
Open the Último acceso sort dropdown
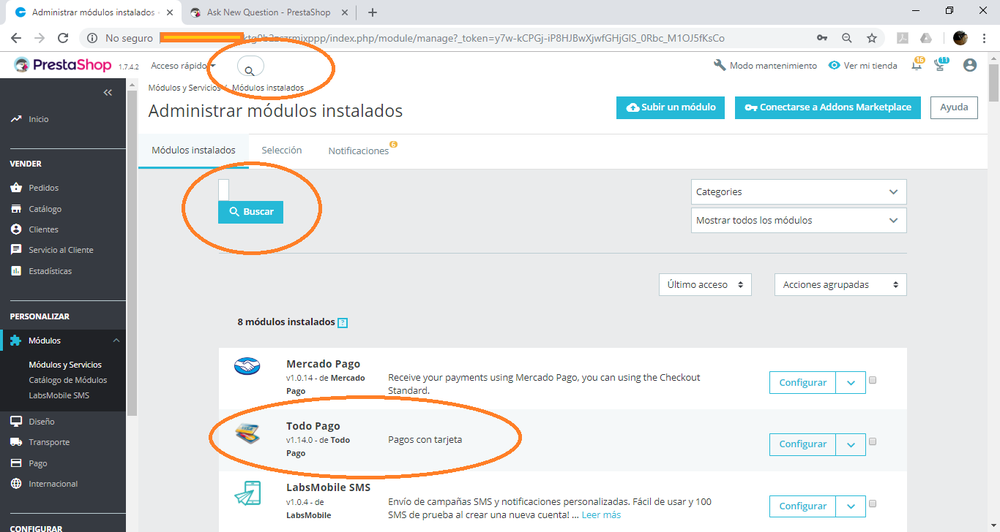(x=705, y=284)
